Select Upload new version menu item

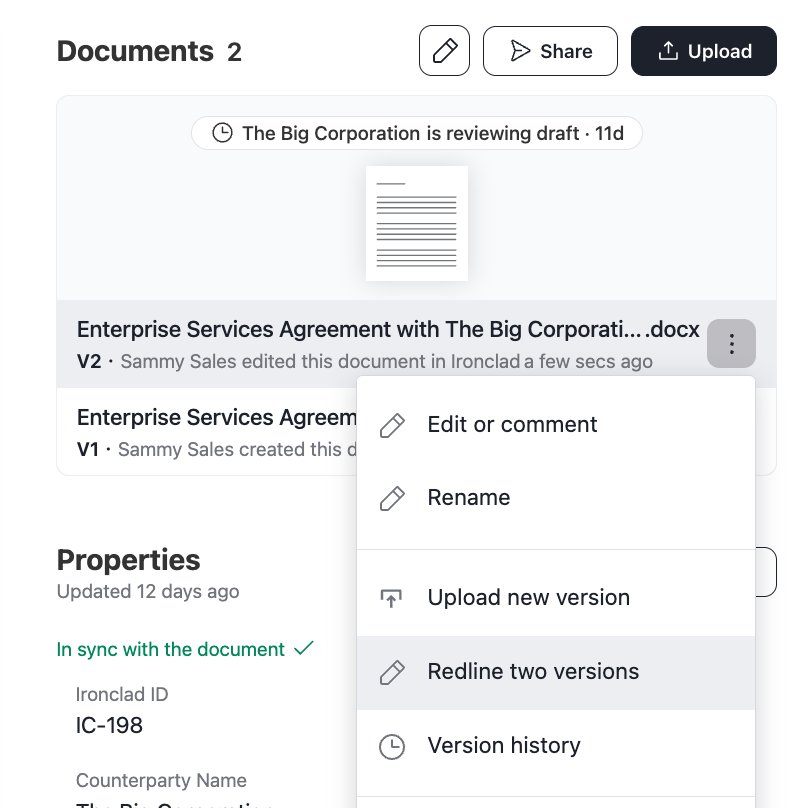coord(556,598)
